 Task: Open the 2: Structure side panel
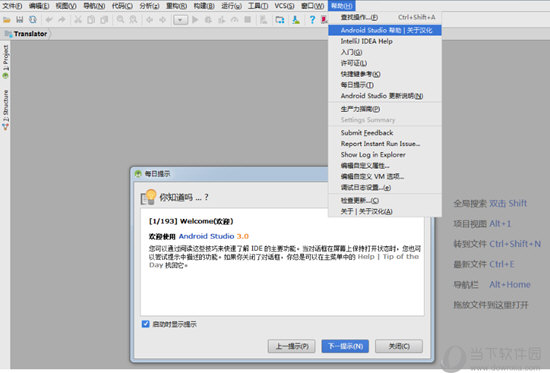coord(5,110)
